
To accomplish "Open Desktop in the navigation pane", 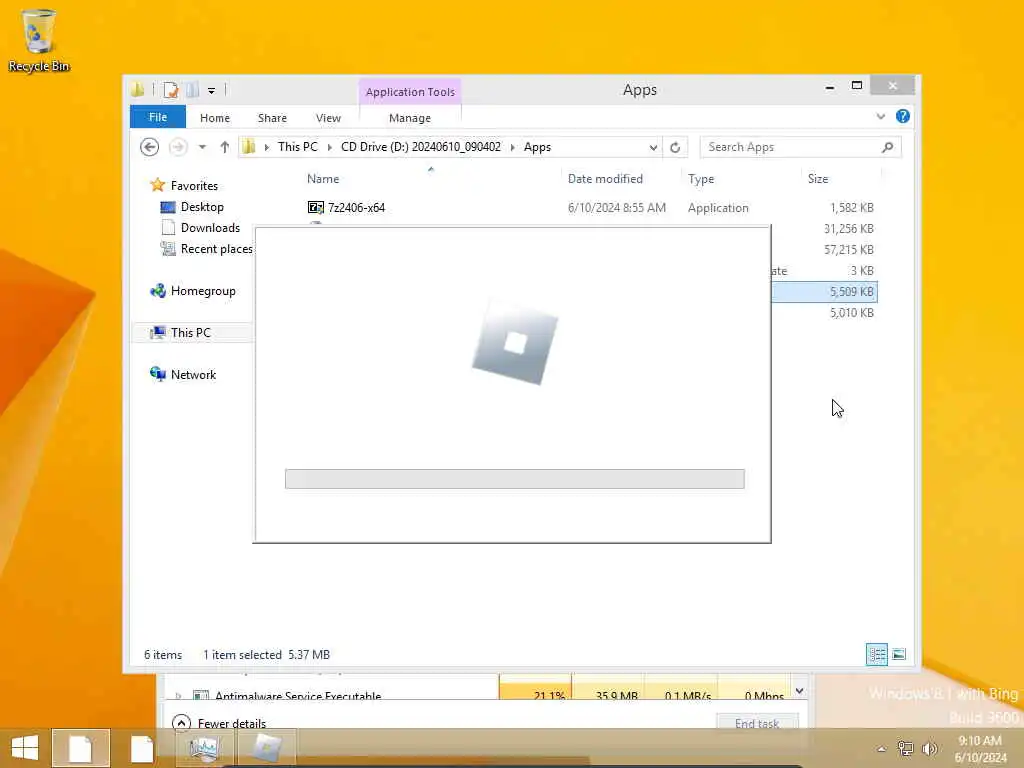I will coord(202,207).
